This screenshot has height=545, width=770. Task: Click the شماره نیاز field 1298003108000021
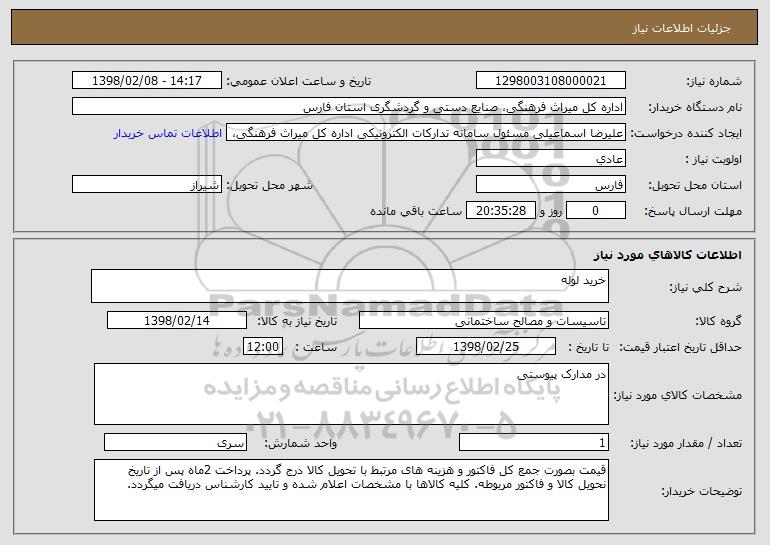click(550, 80)
